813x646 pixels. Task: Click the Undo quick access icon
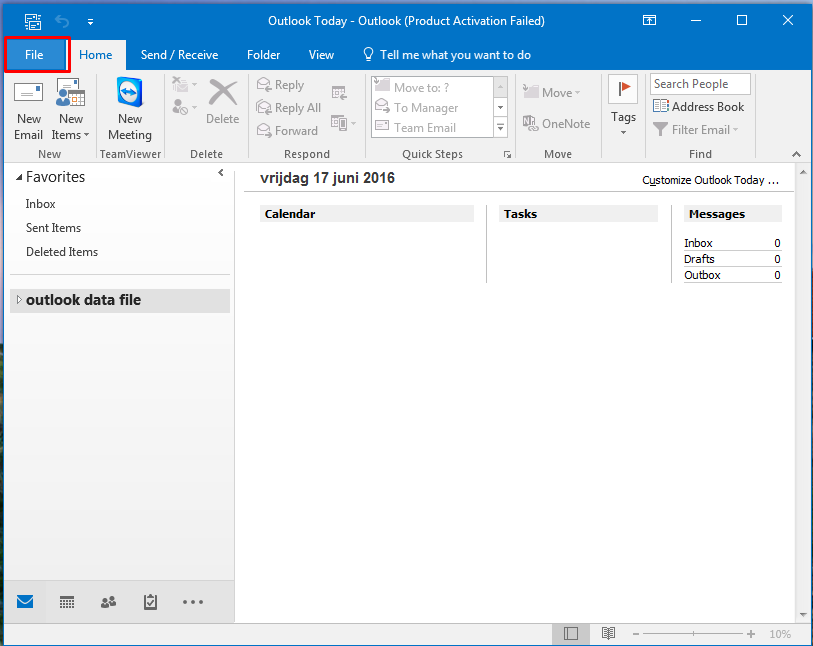pos(62,21)
